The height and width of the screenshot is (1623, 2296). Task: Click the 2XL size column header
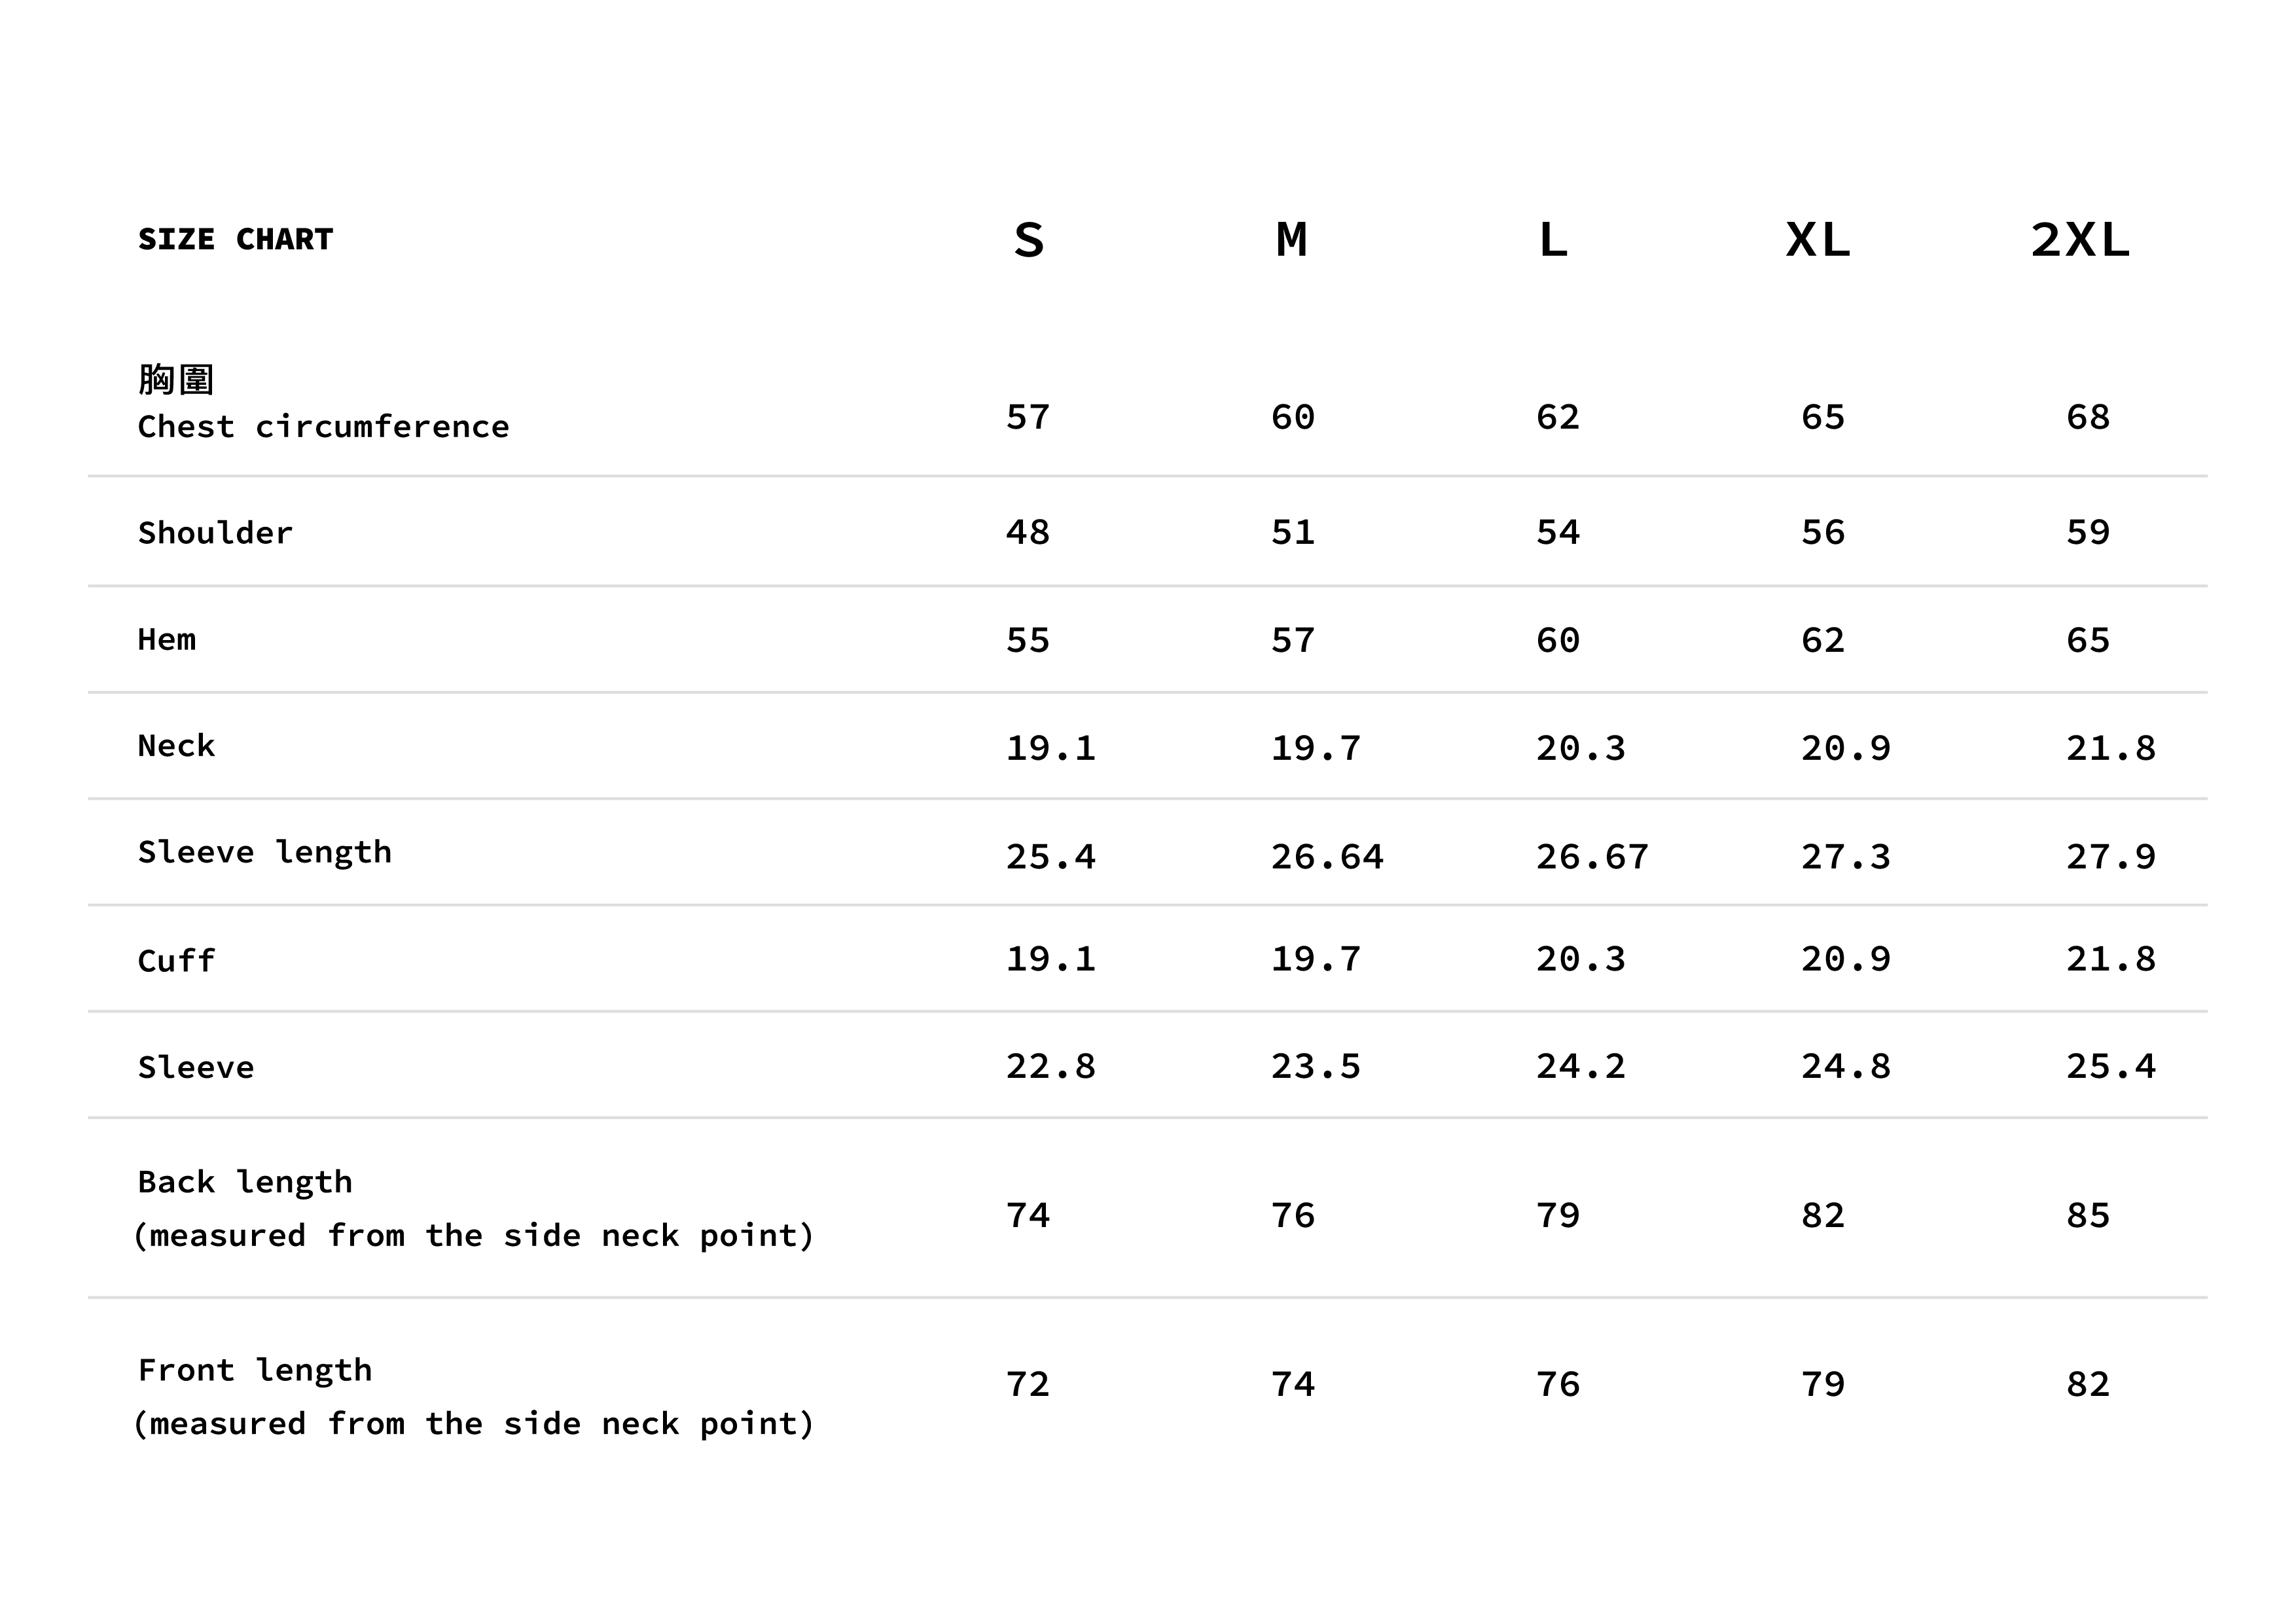point(2080,241)
